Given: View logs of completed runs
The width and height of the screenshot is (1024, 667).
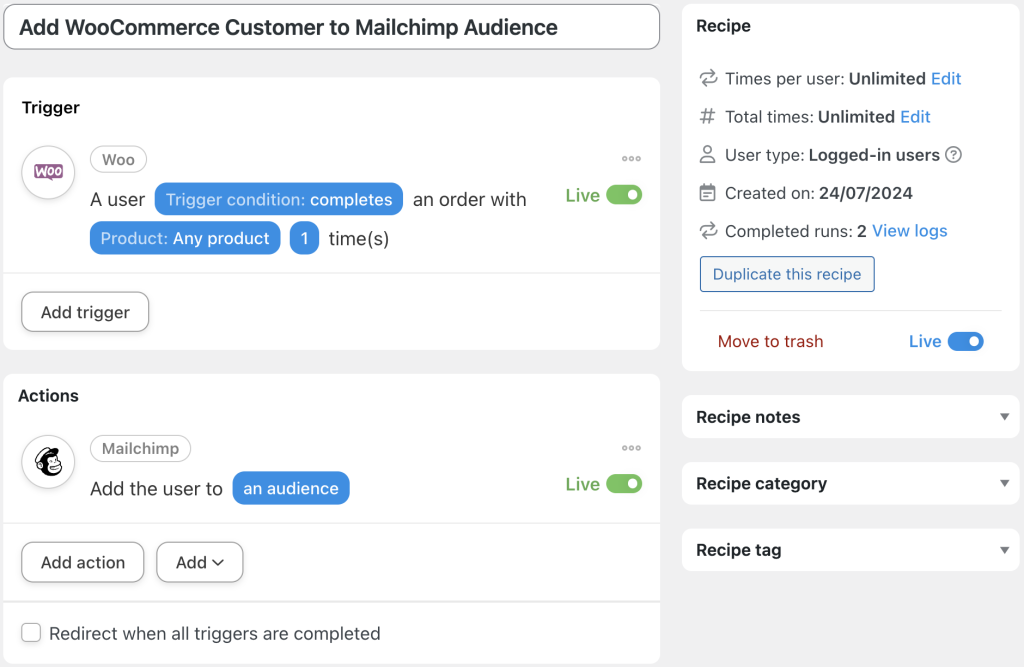Looking at the screenshot, I should [909, 231].
